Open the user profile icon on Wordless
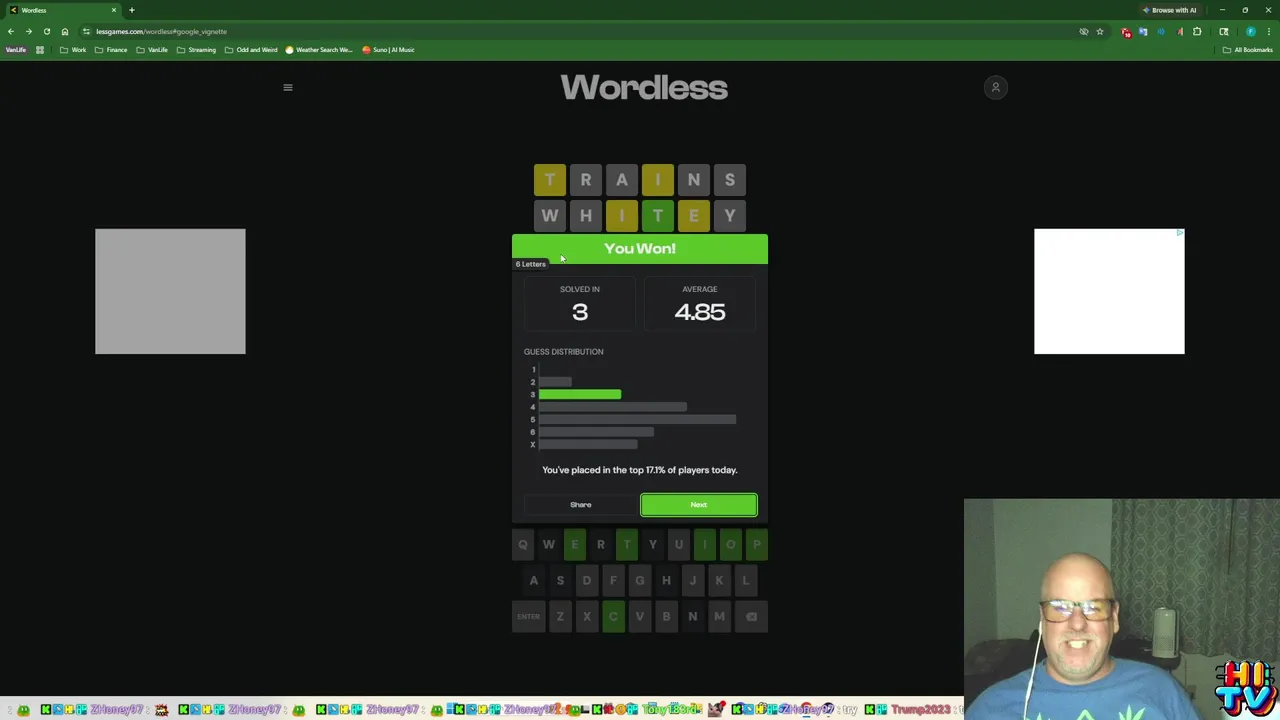The height and width of the screenshot is (720, 1280). point(995,87)
